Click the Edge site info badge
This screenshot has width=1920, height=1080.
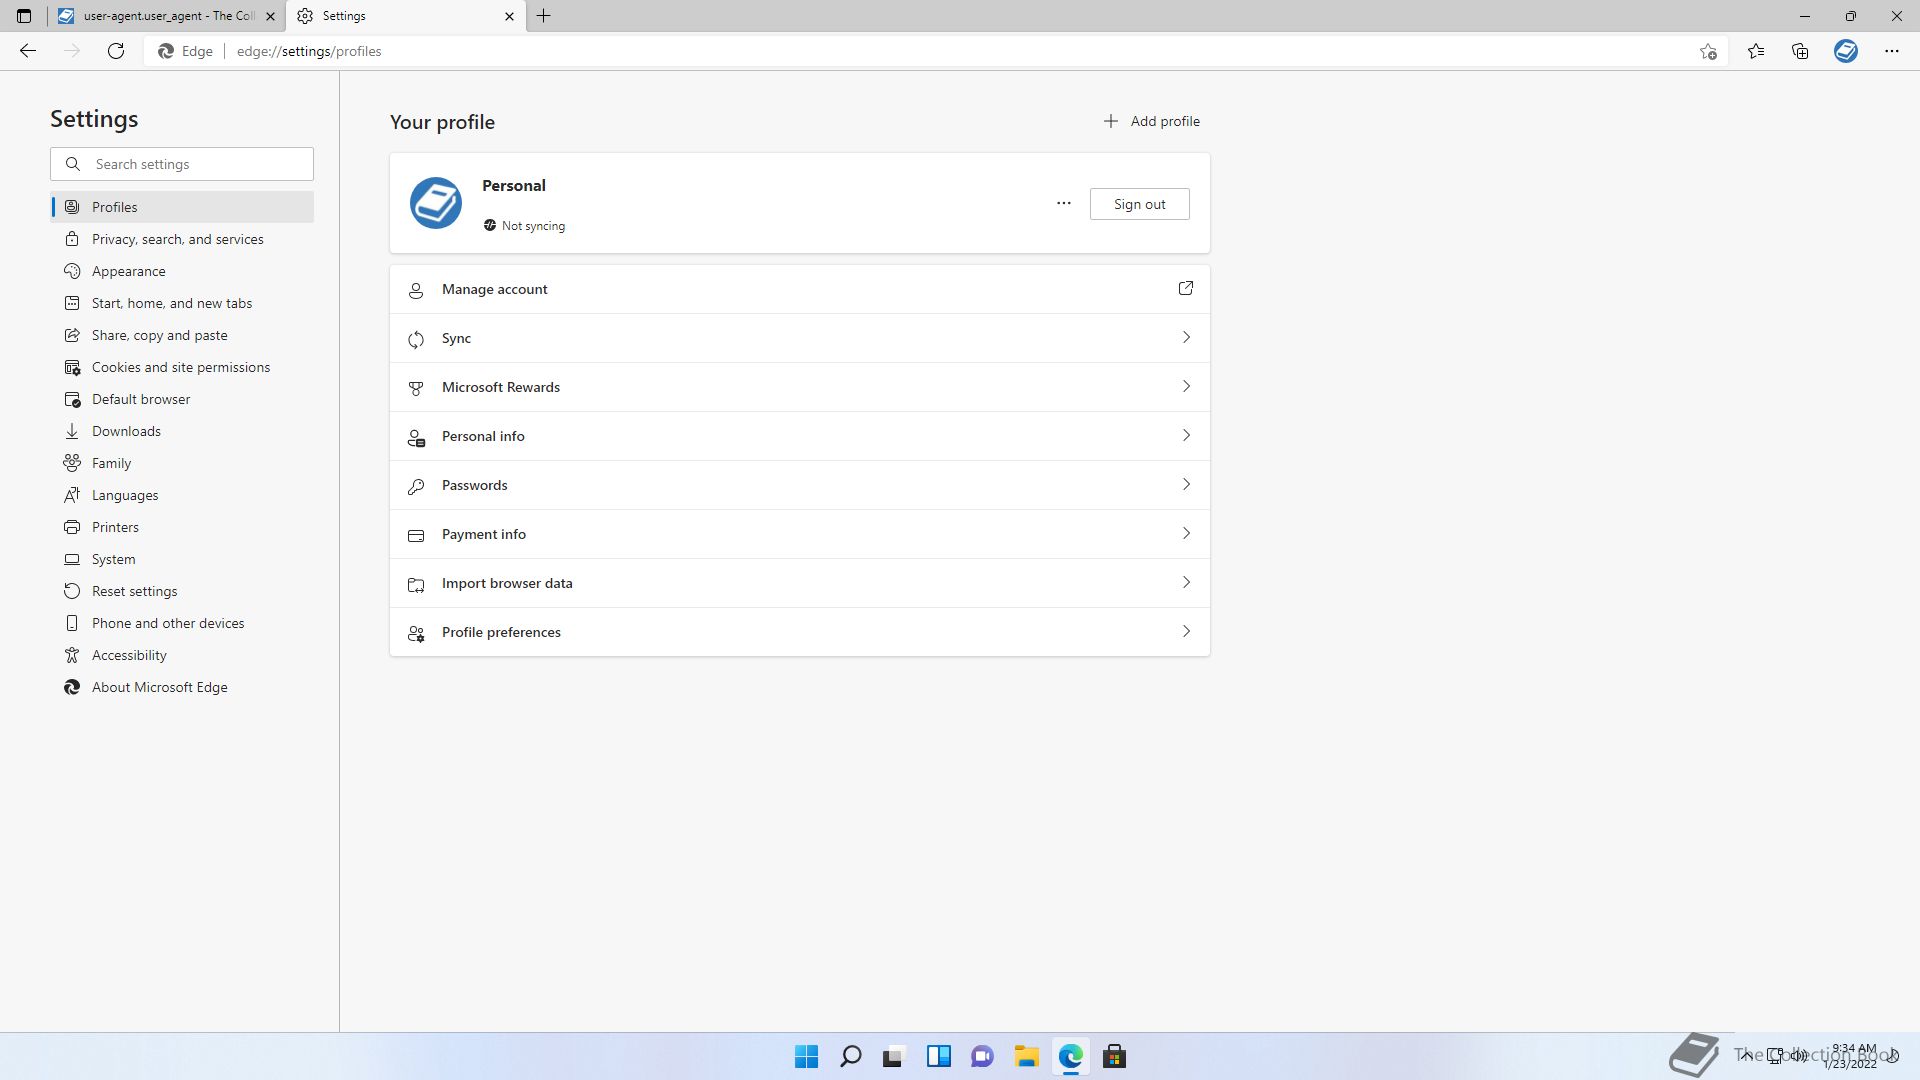click(x=186, y=51)
